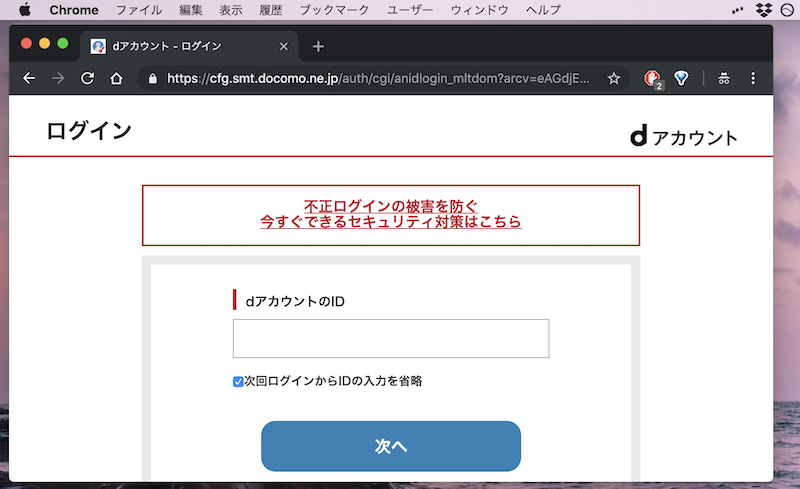Open Chrome's three-dot menu
800x489 pixels.
click(x=753, y=78)
